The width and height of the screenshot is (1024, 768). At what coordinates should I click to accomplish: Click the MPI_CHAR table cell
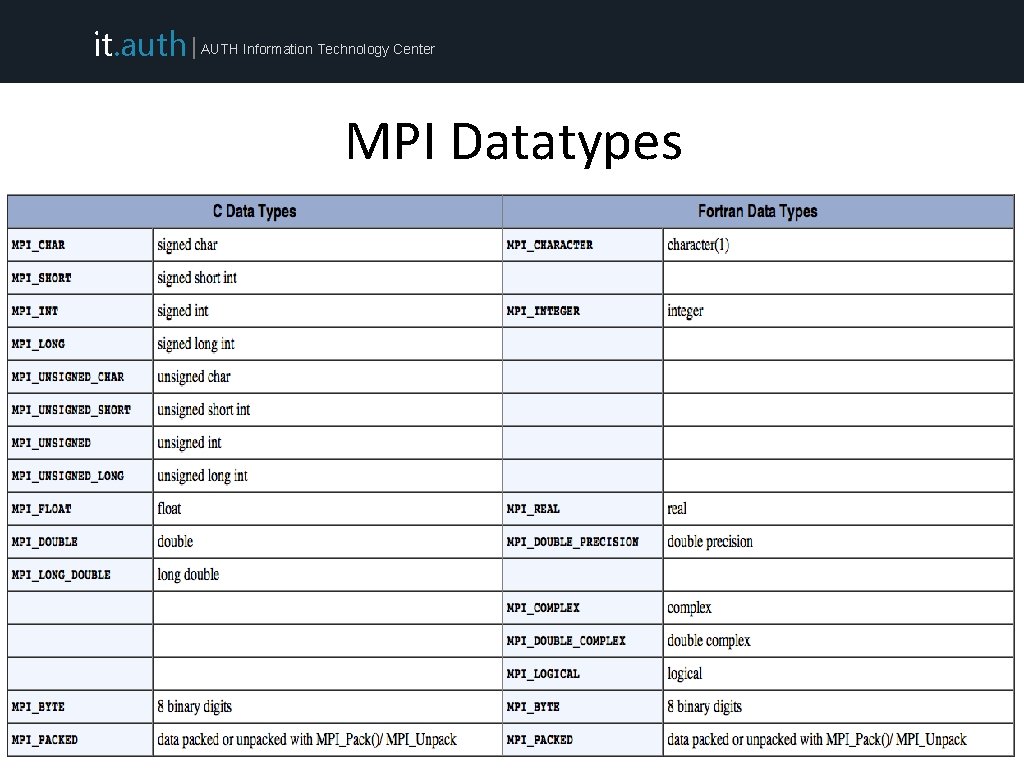(80, 245)
